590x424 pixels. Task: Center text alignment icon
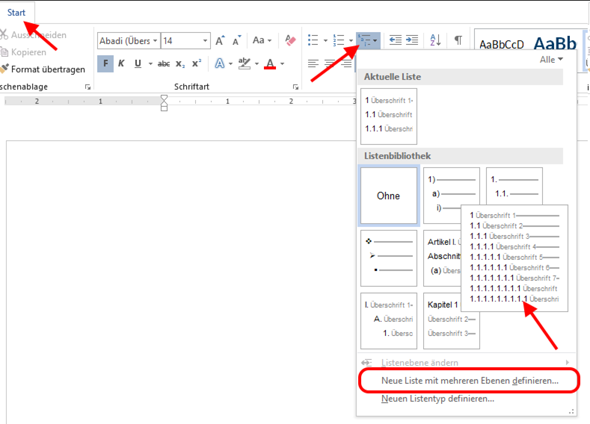pyautogui.click(x=330, y=64)
